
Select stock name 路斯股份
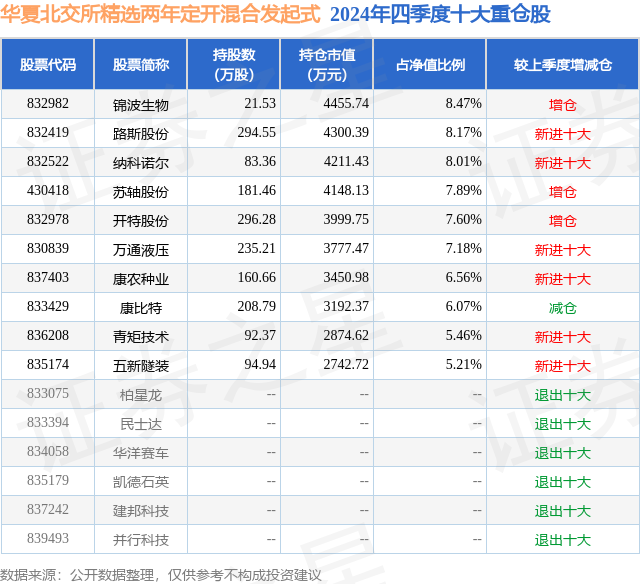click(x=141, y=134)
